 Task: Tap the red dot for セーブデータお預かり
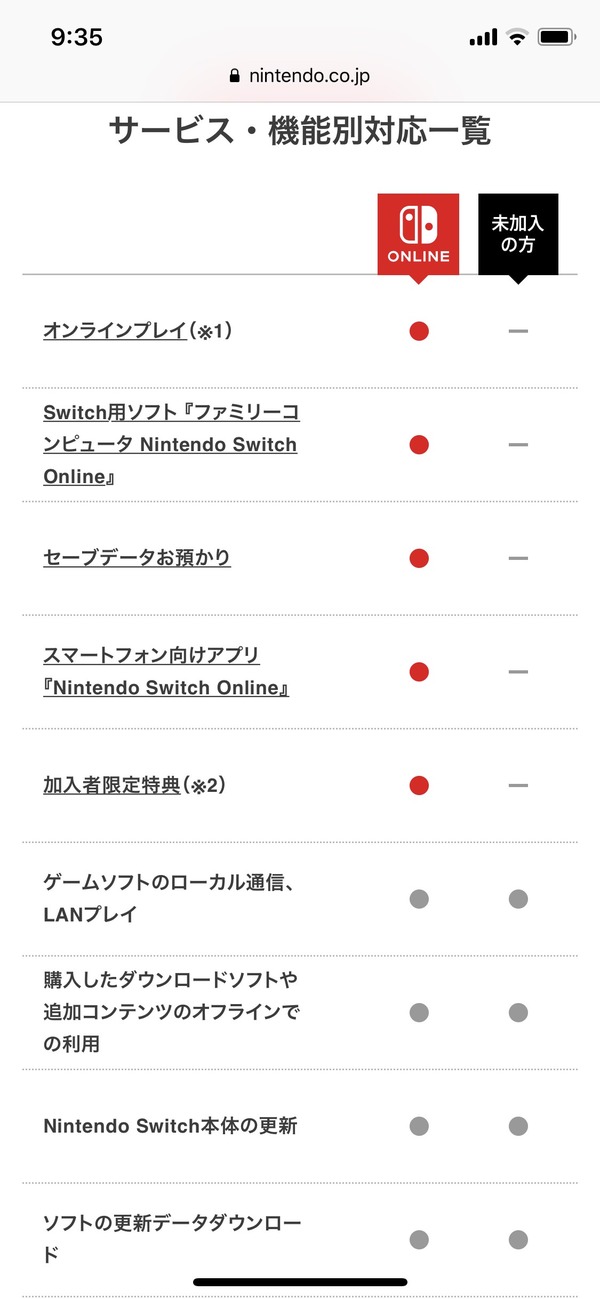coord(419,558)
